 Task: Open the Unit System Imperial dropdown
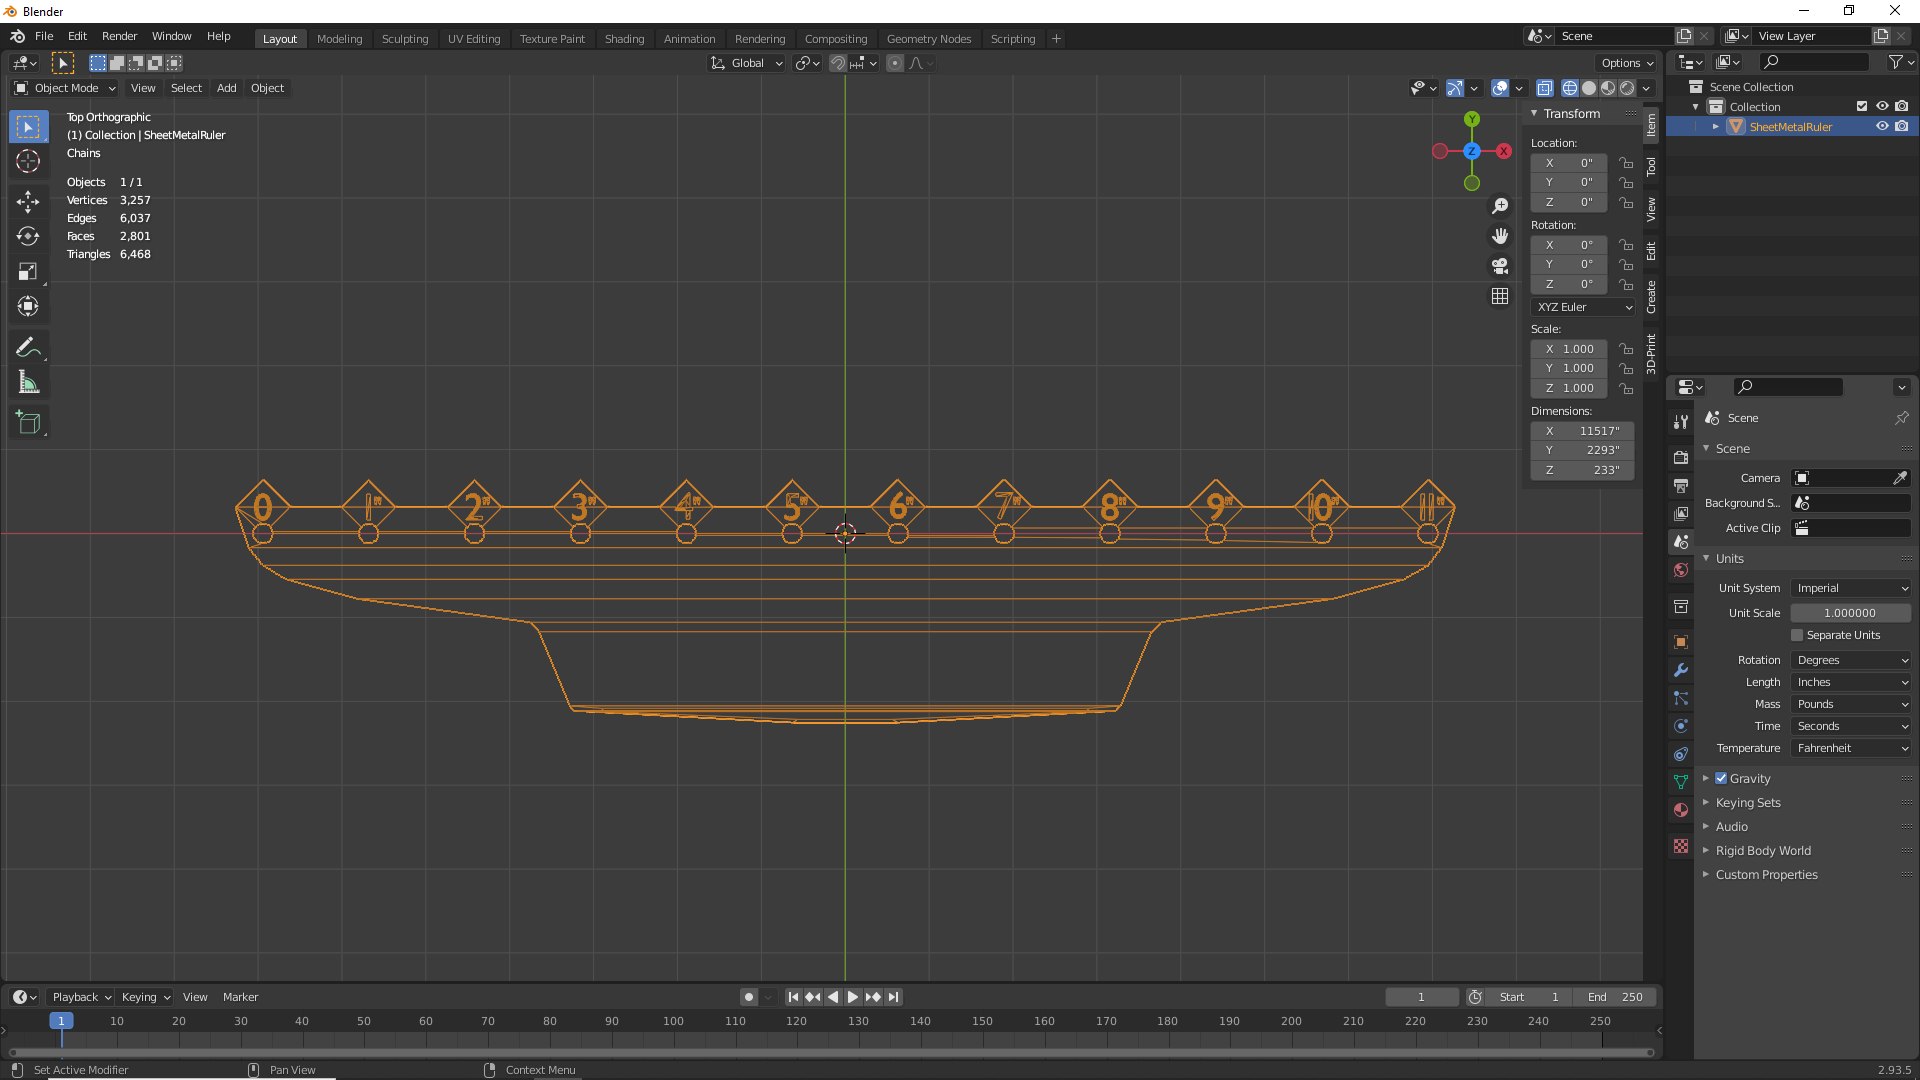pos(1850,588)
